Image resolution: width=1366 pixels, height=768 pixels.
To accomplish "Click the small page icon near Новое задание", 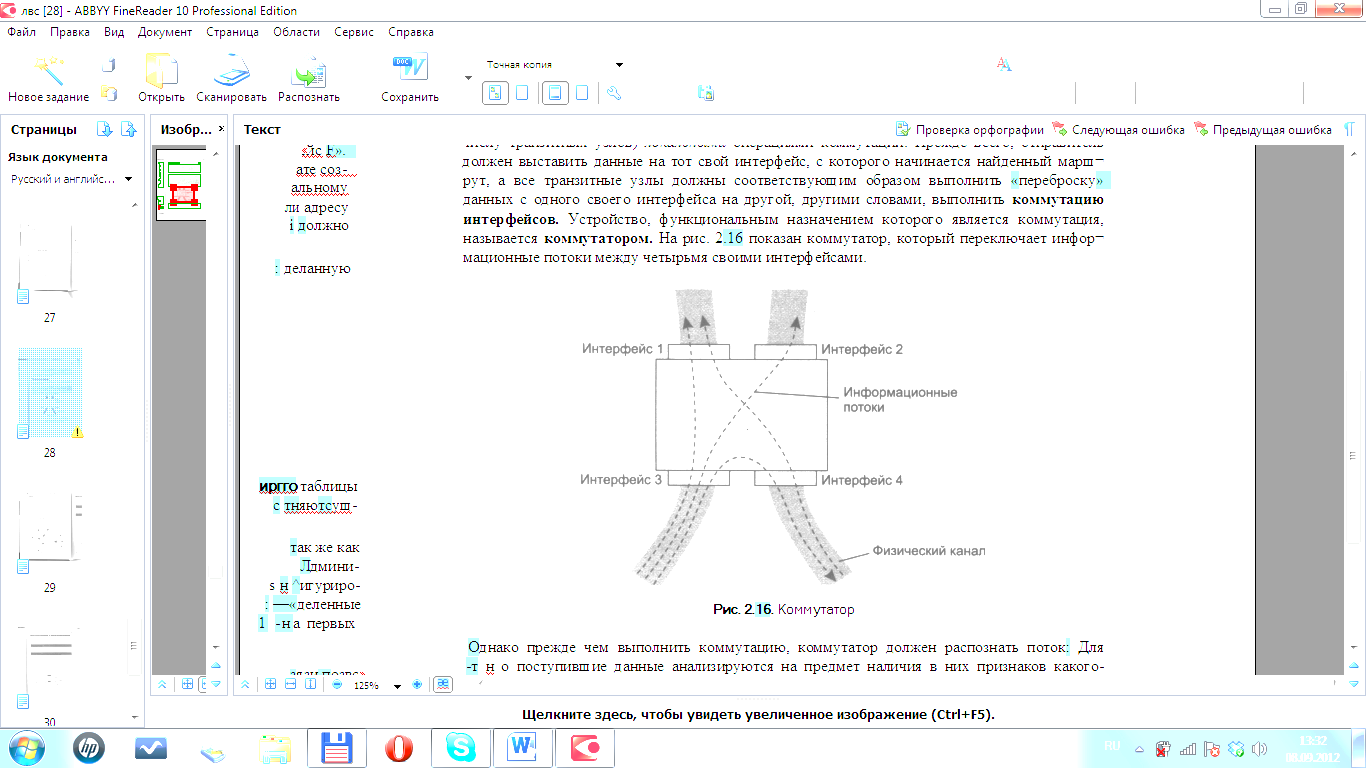I will coord(110,66).
